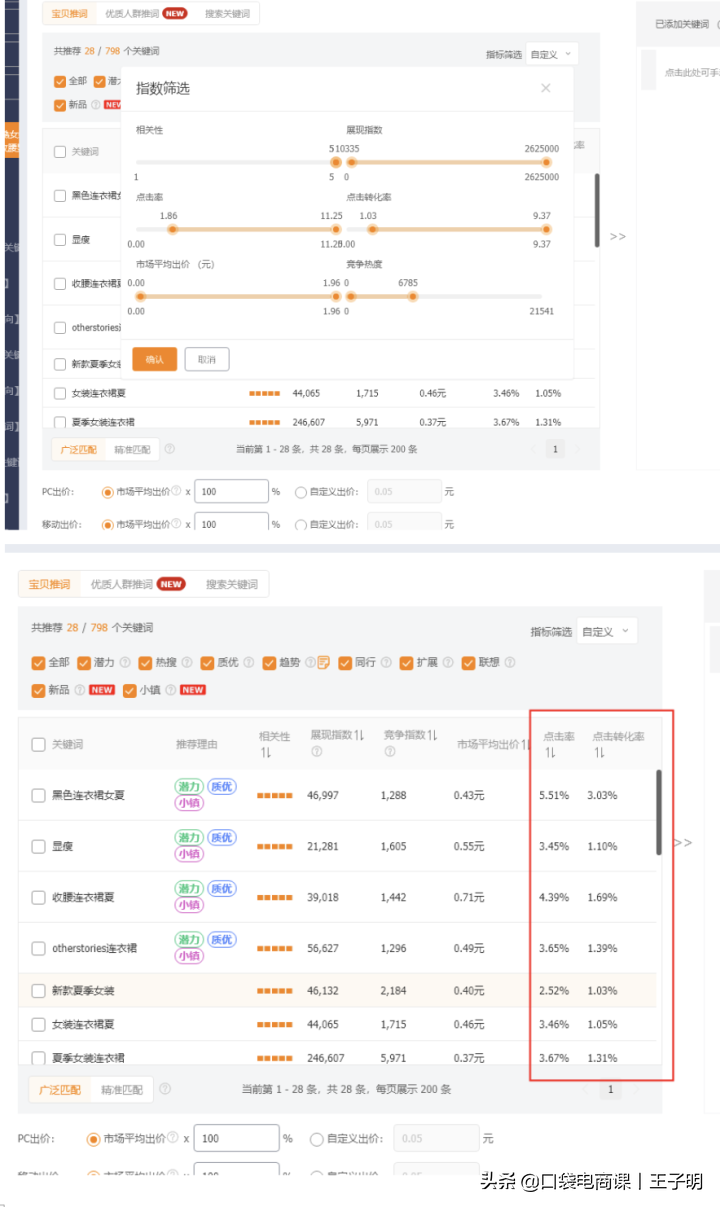Open the orange note icon beside 趋势

pyautogui.click(x=324, y=663)
